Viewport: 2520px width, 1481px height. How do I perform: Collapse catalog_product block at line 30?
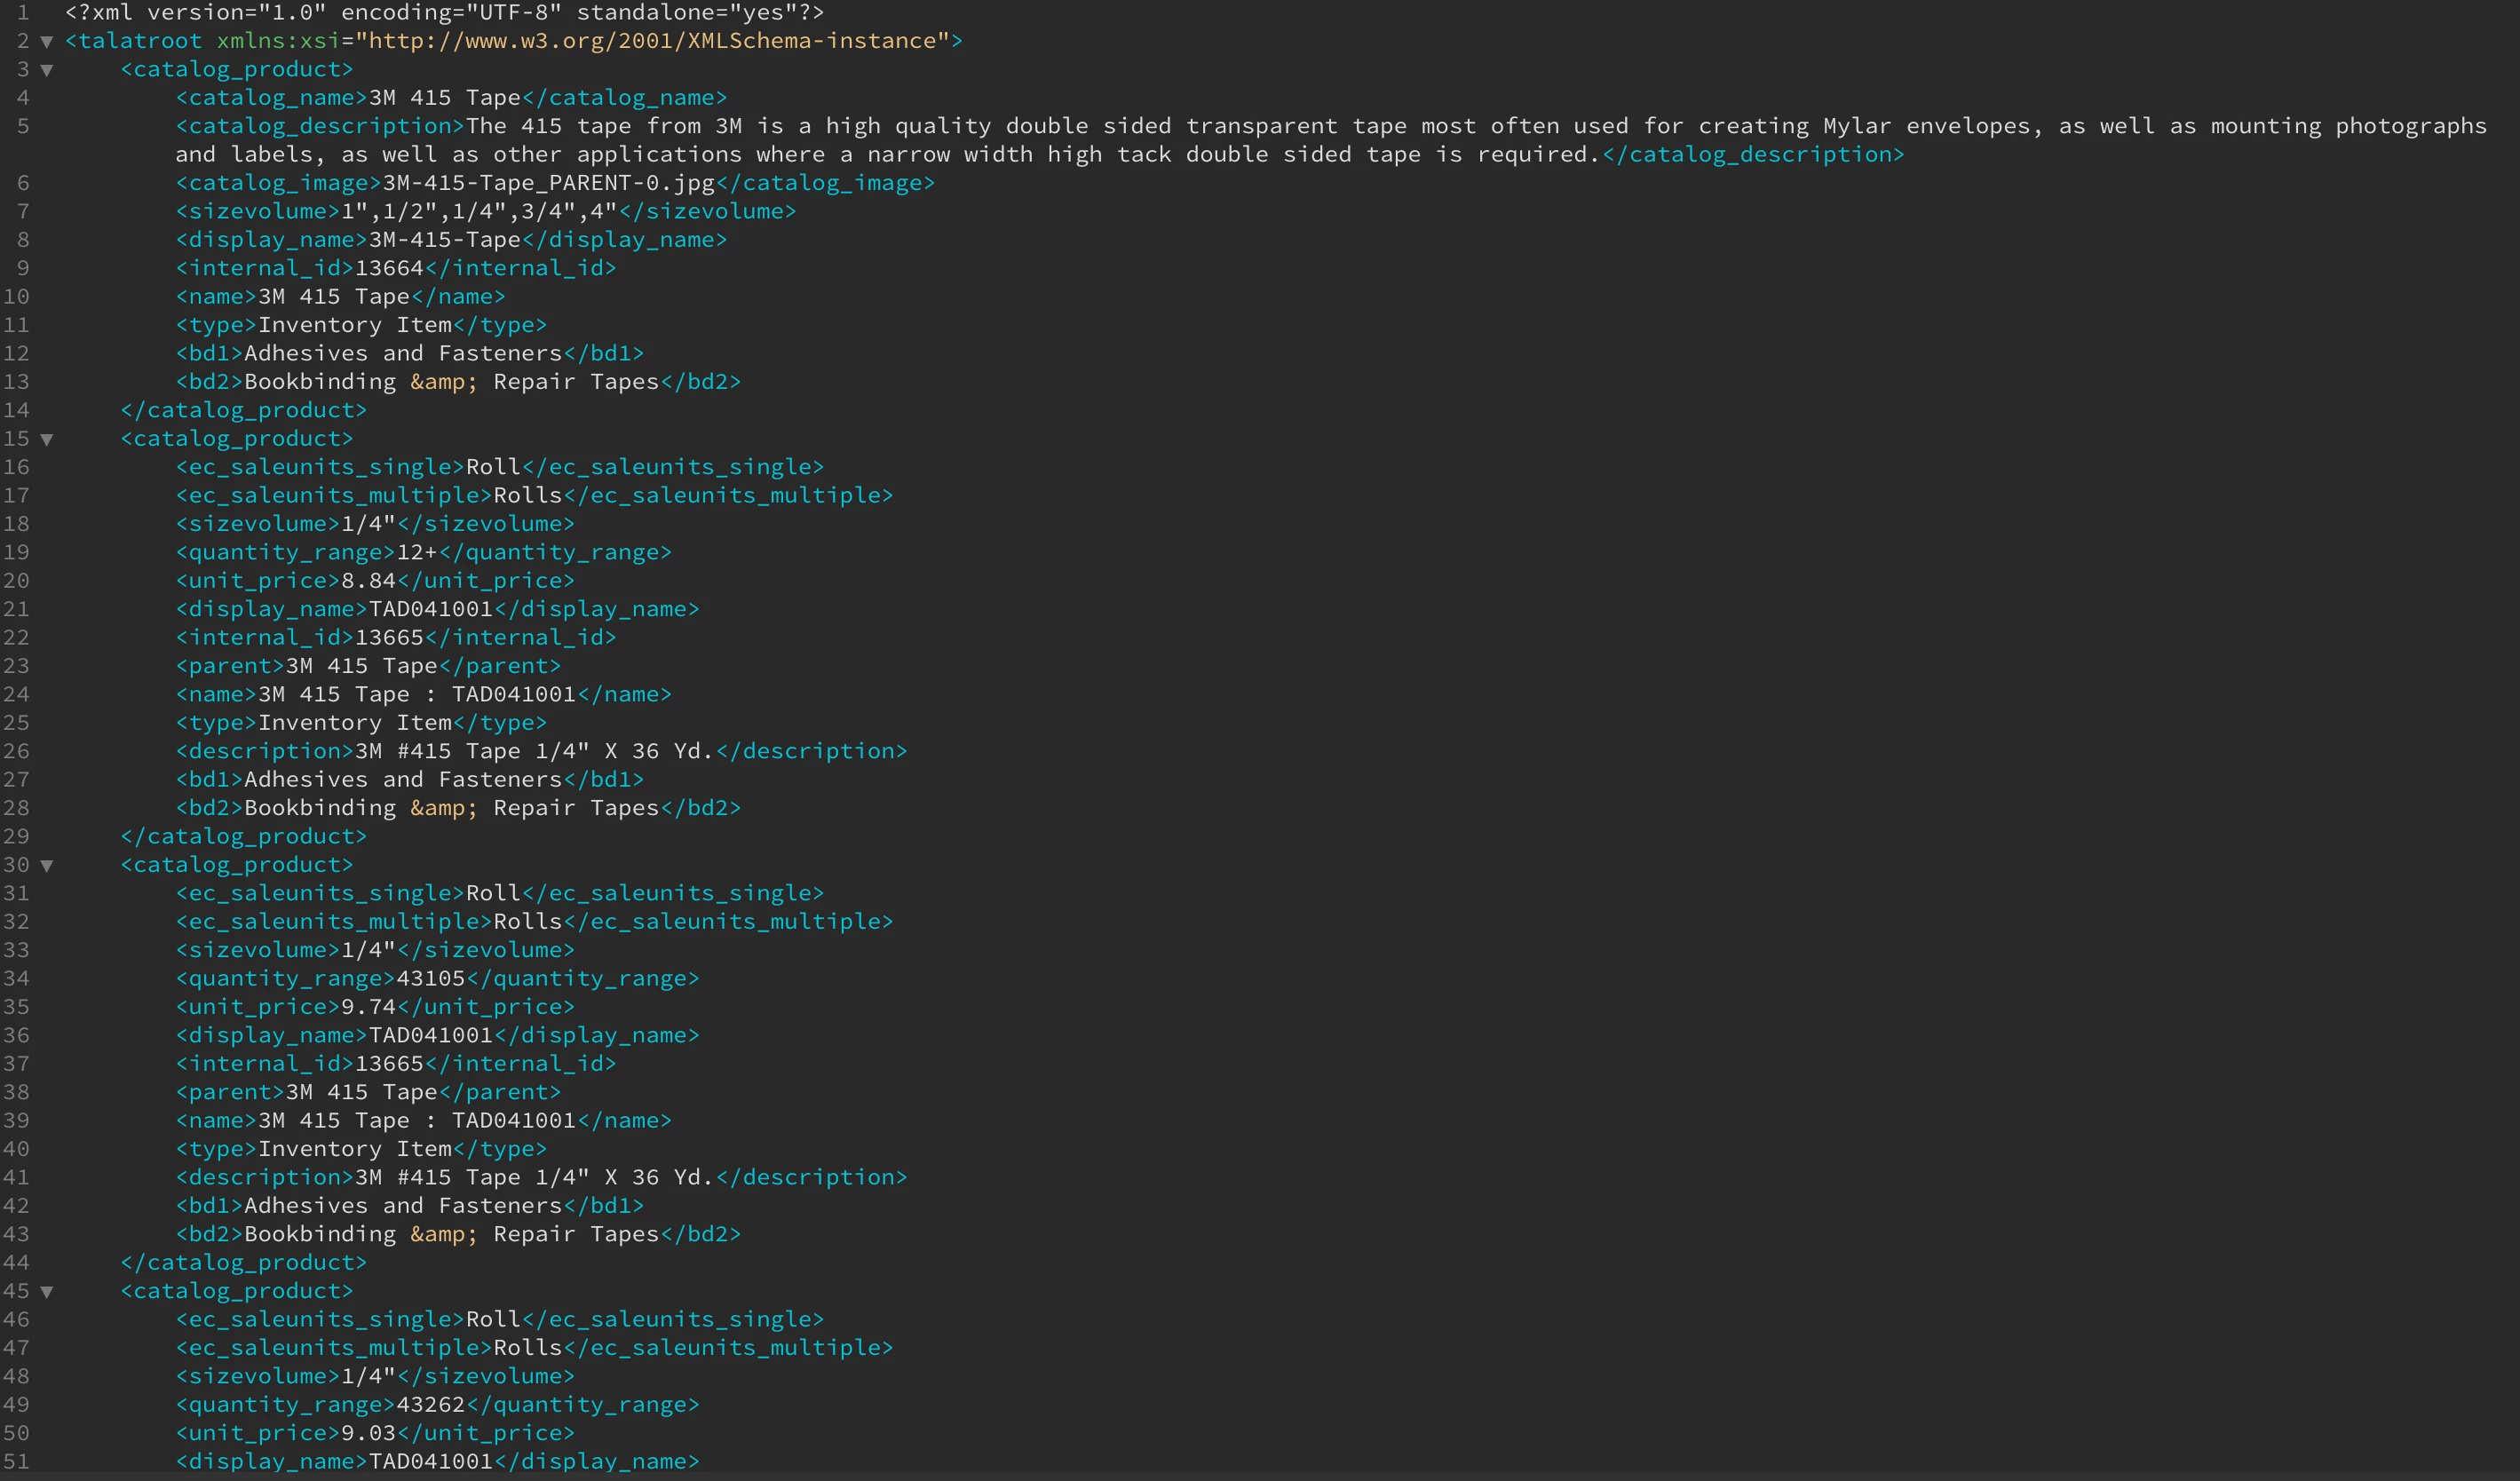tap(46, 866)
